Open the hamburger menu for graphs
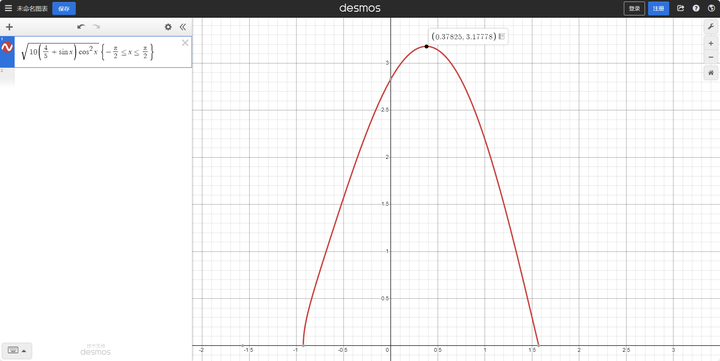720x361 pixels. click(x=8, y=8)
